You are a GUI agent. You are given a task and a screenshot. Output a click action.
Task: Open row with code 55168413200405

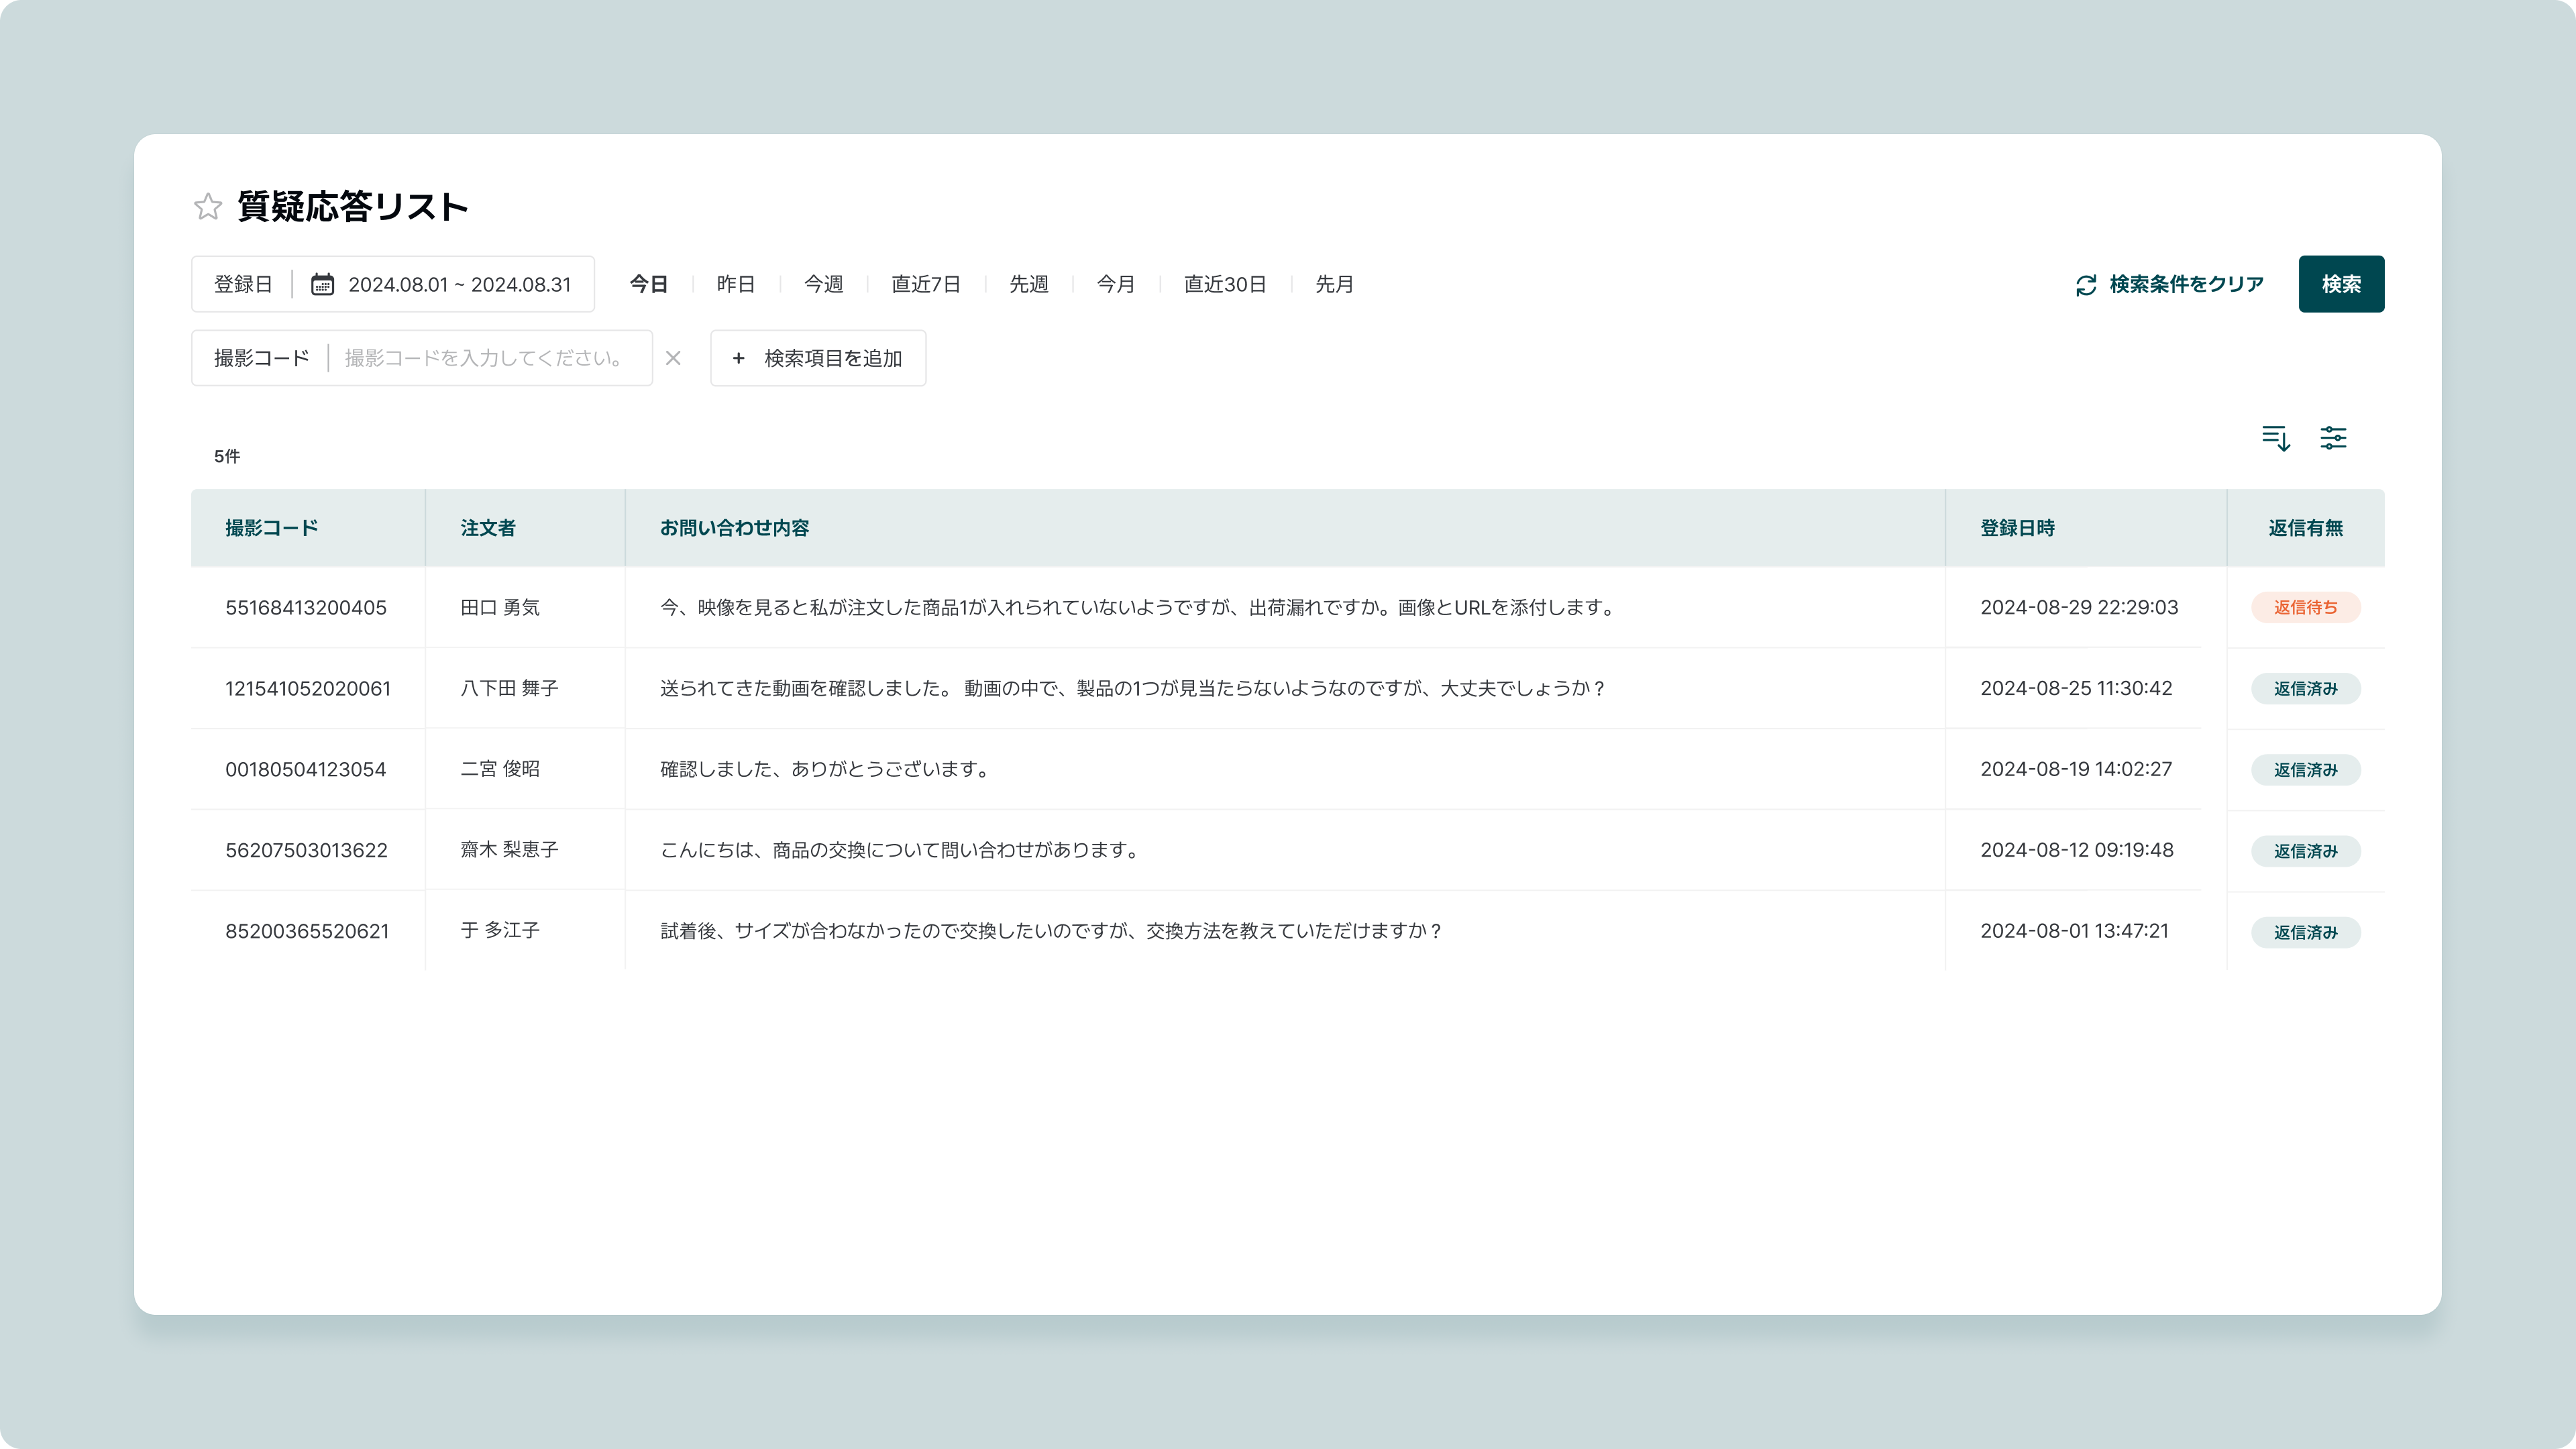(305, 607)
